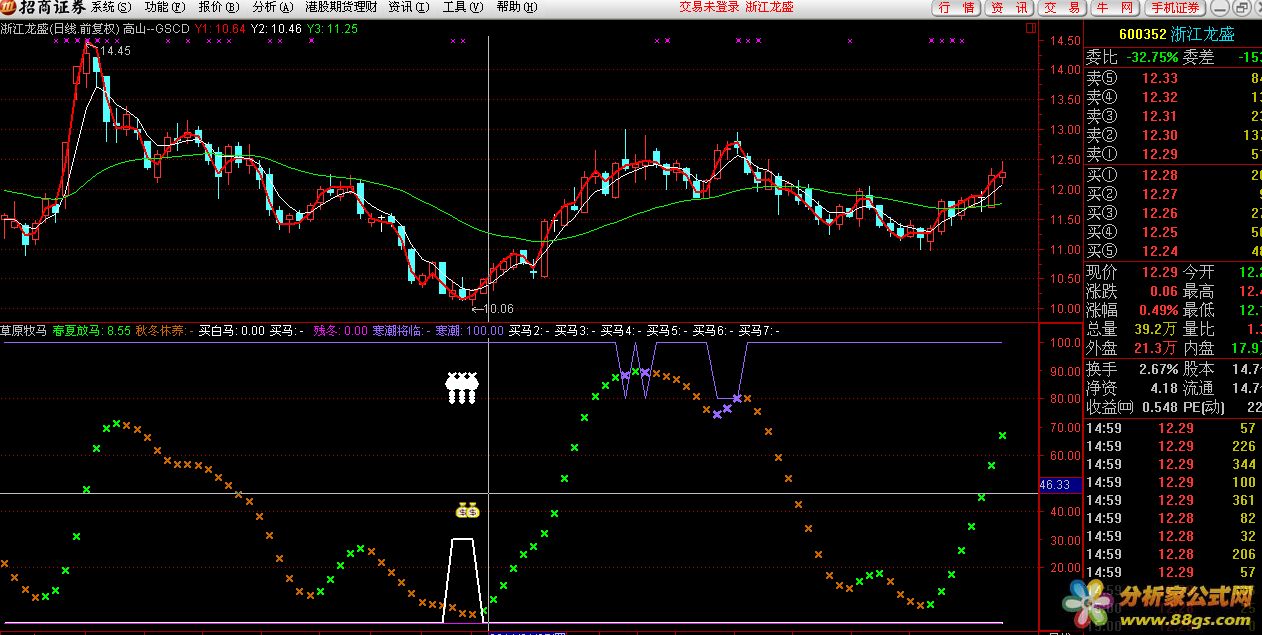Open the 系统(S) menu
1262x635 pixels.
tap(110, 7)
